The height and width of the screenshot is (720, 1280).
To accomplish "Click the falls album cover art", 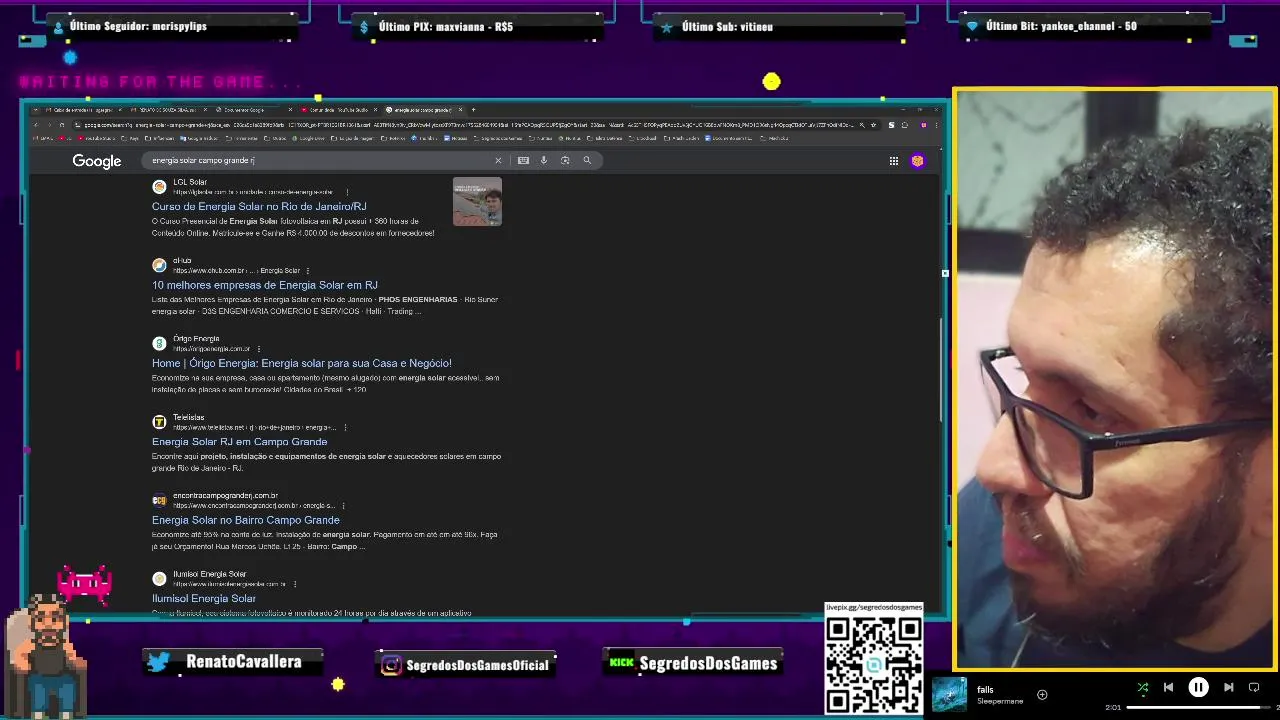I will (x=949, y=695).
